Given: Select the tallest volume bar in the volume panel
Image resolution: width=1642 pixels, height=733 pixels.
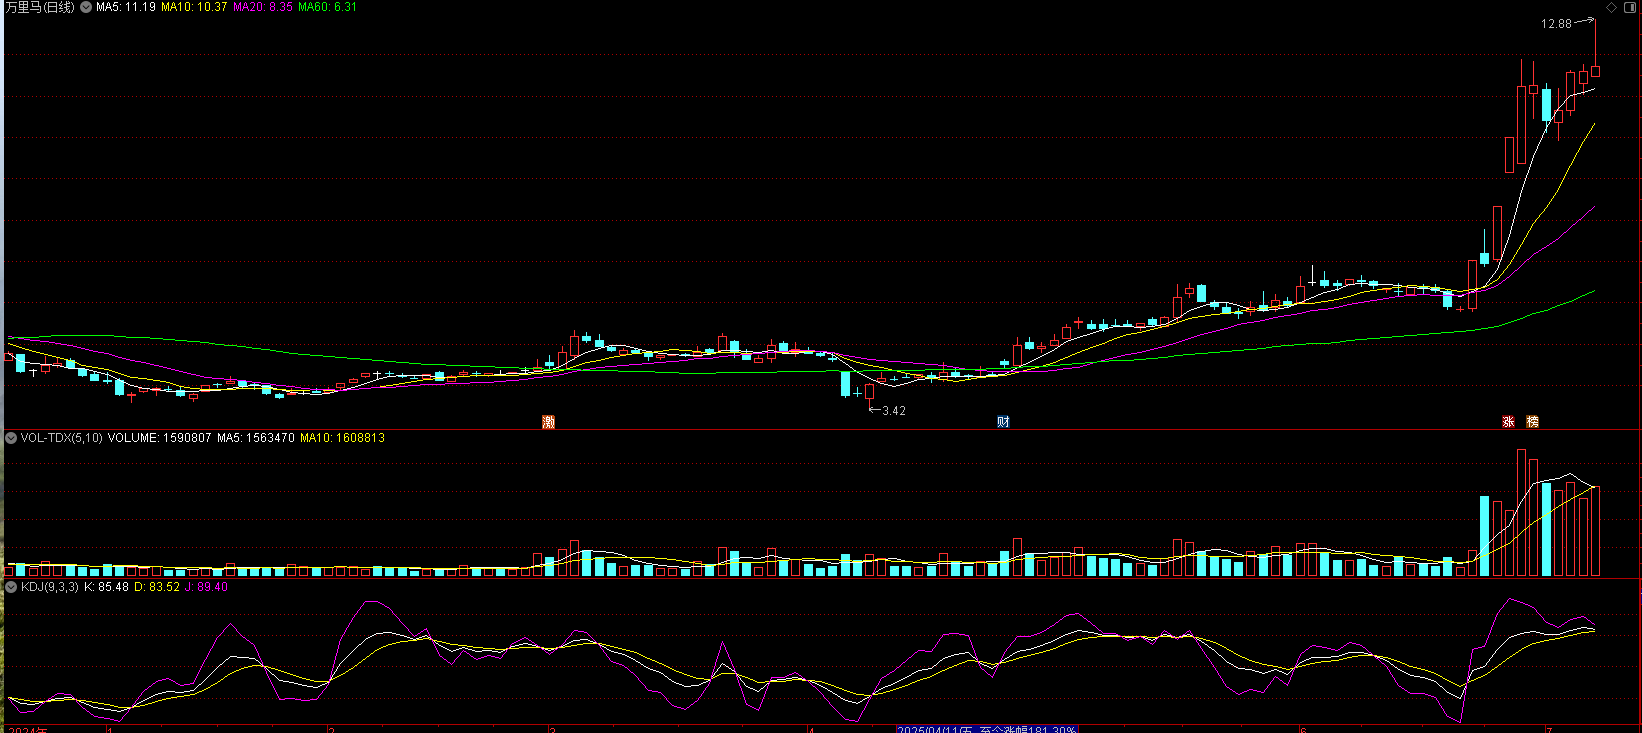Looking at the screenshot, I should (x=1521, y=513).
